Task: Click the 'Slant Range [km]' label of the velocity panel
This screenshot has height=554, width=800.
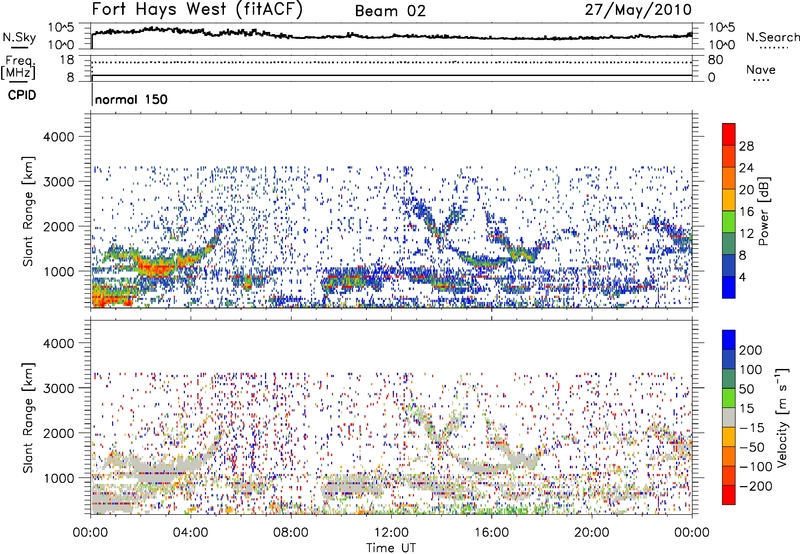Action: click(x=28, y=417)
